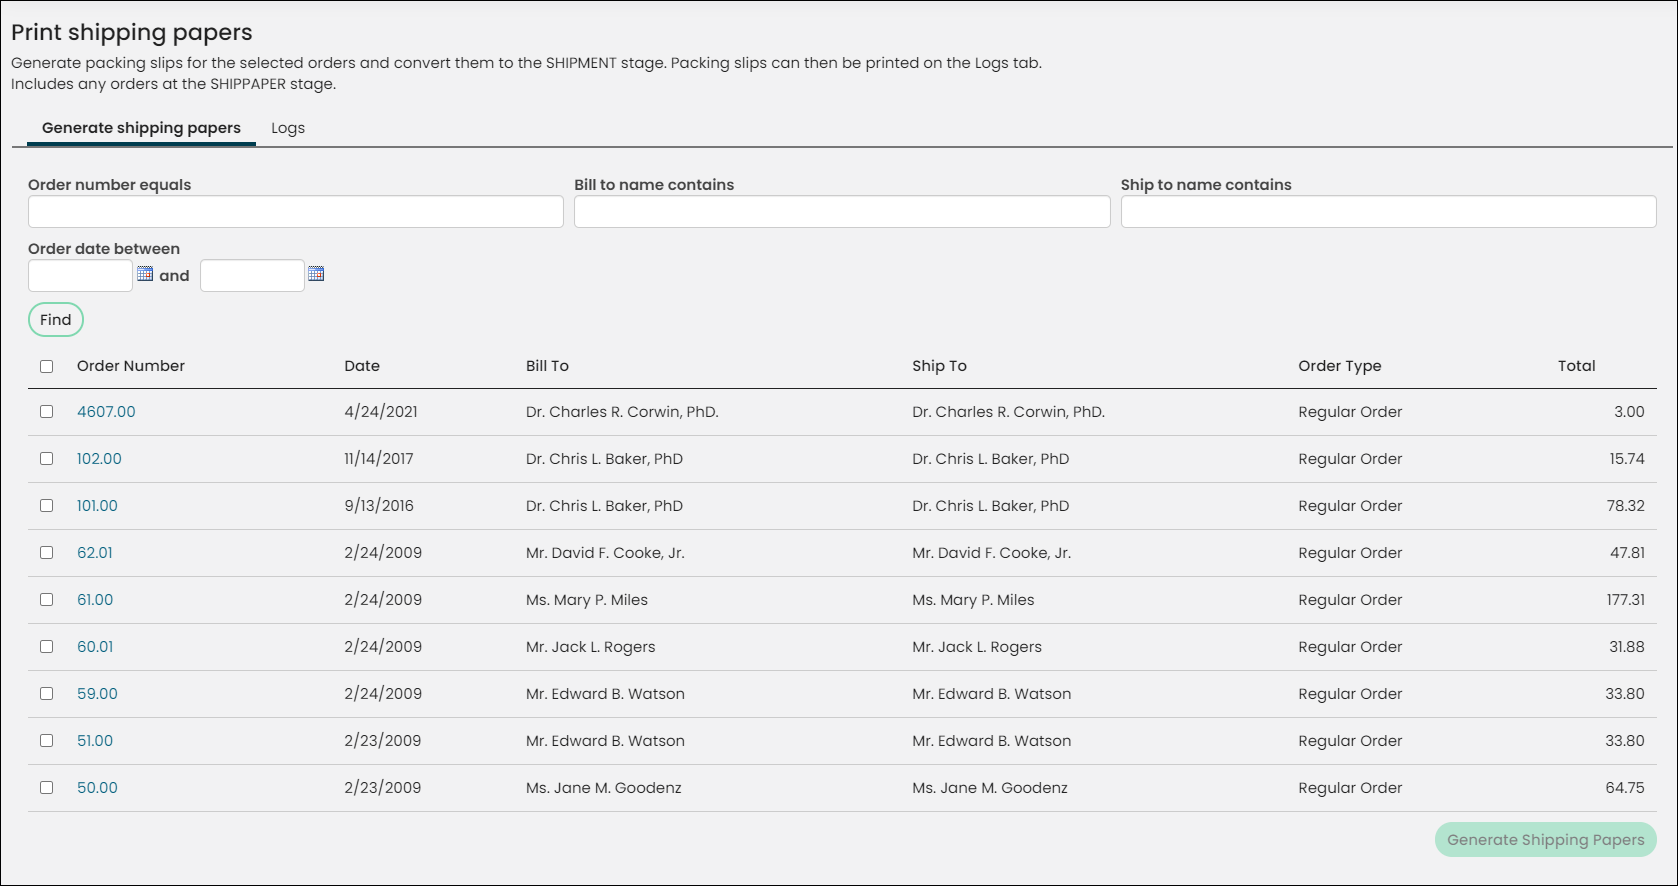Switch to the Logs tab

[288, 128]
